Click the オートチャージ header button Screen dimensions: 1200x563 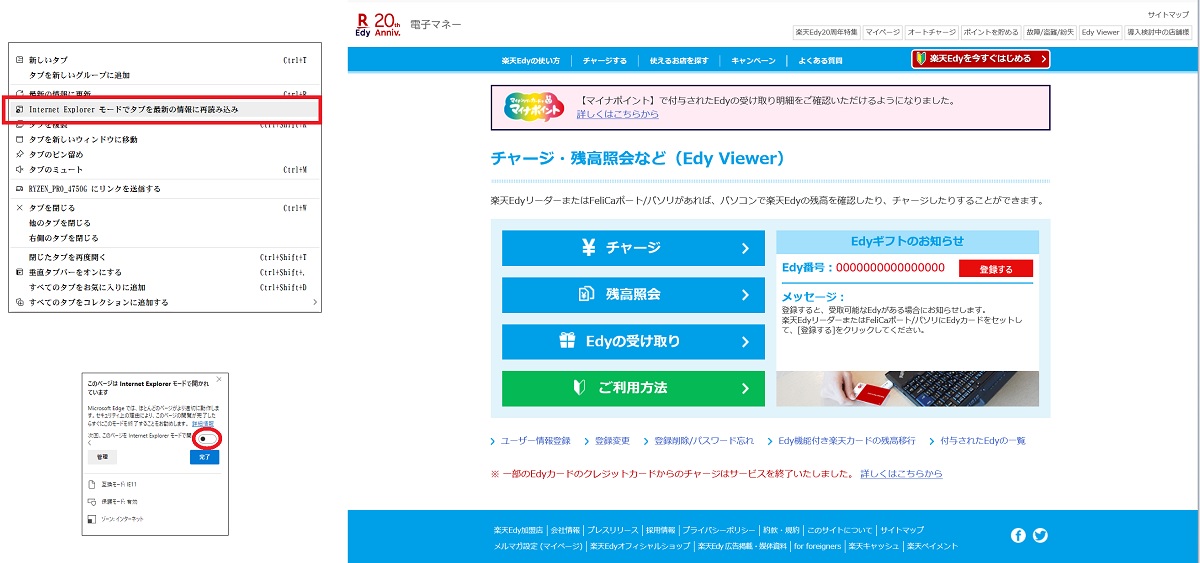point(932,33)
